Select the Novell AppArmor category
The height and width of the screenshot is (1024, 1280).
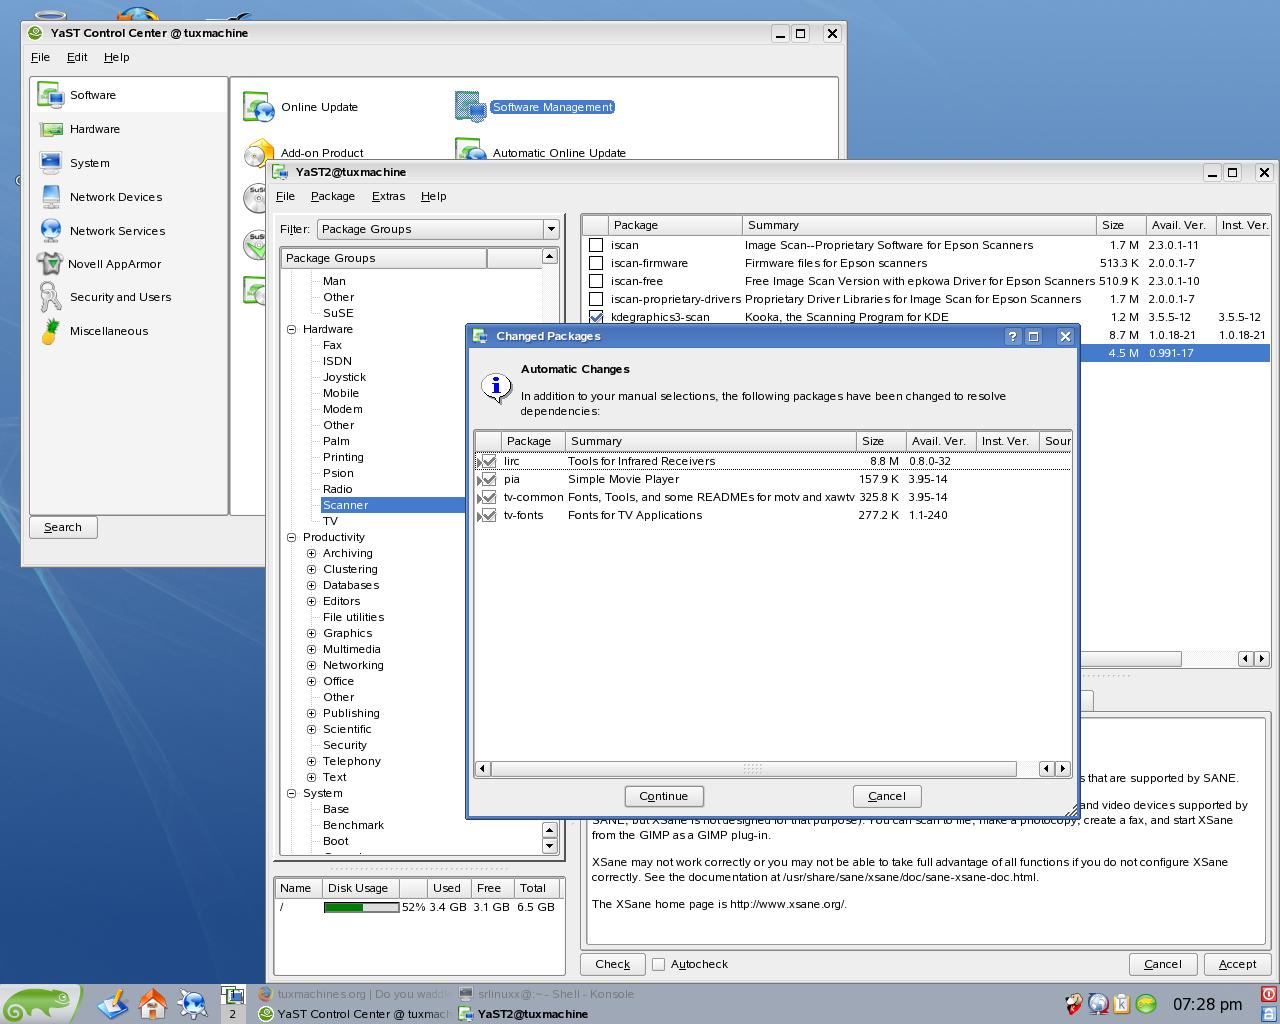click(x=114, y=264)
